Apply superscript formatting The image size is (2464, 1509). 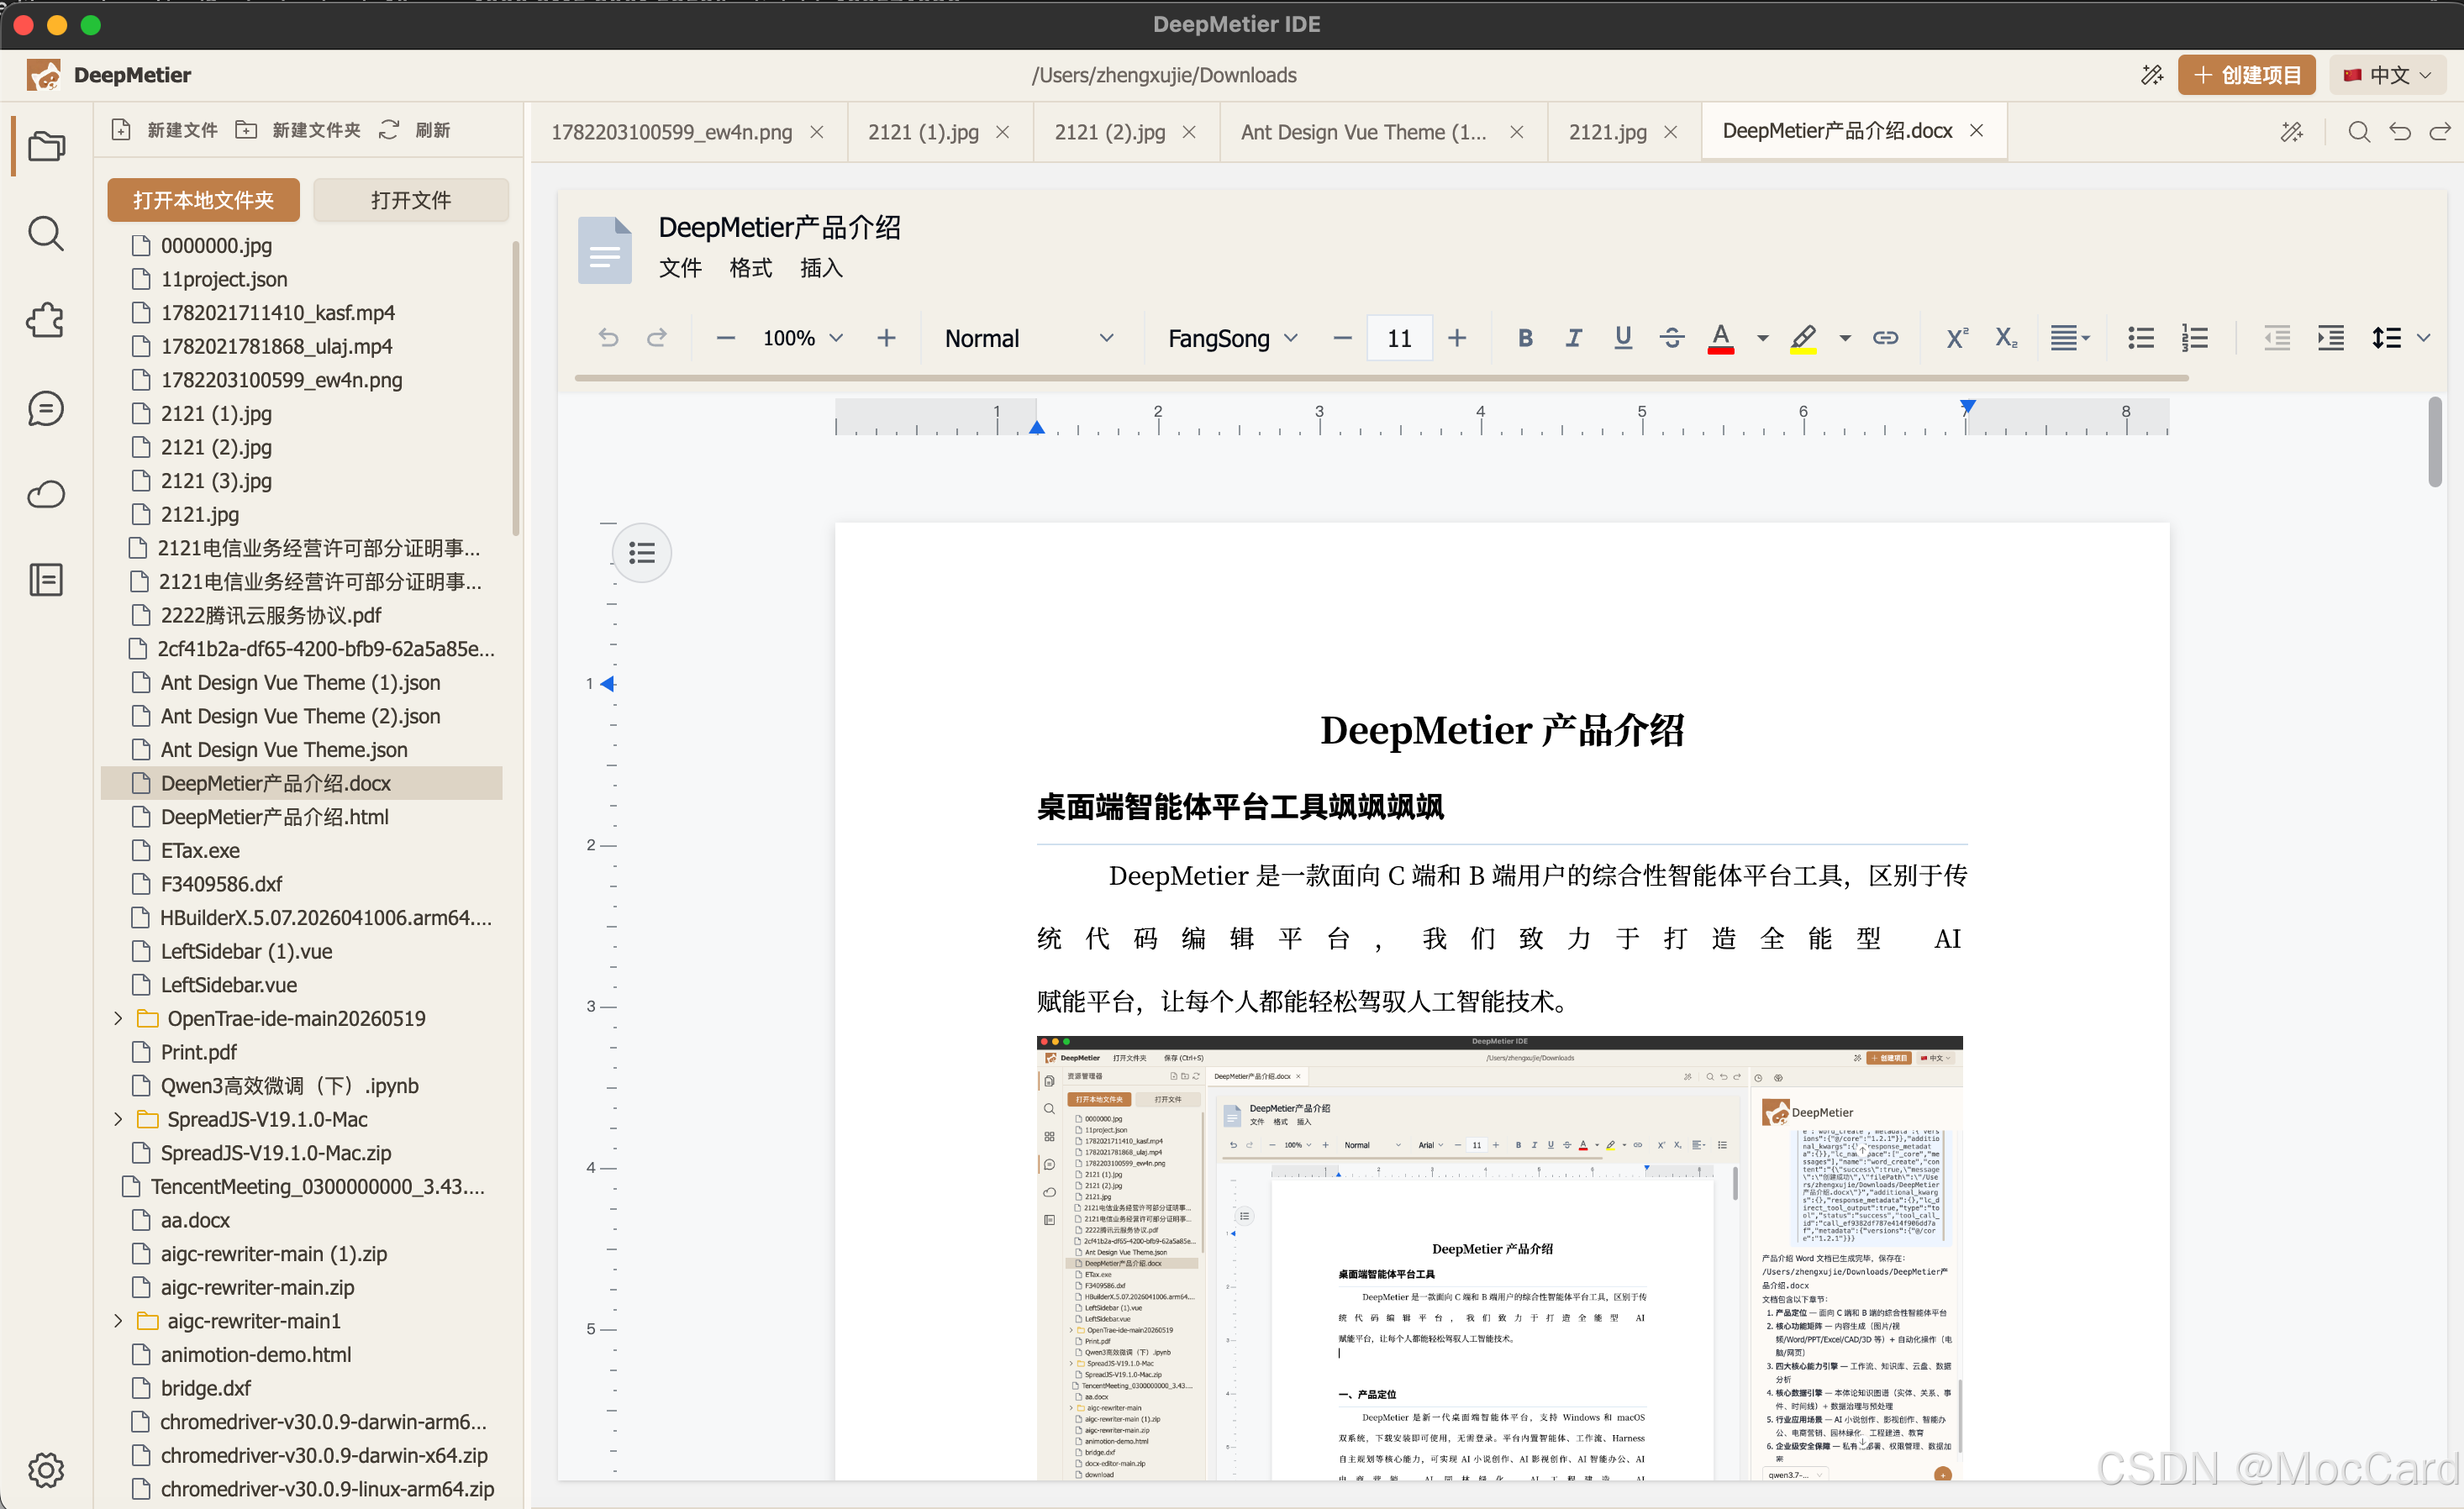click(1957, 338)
